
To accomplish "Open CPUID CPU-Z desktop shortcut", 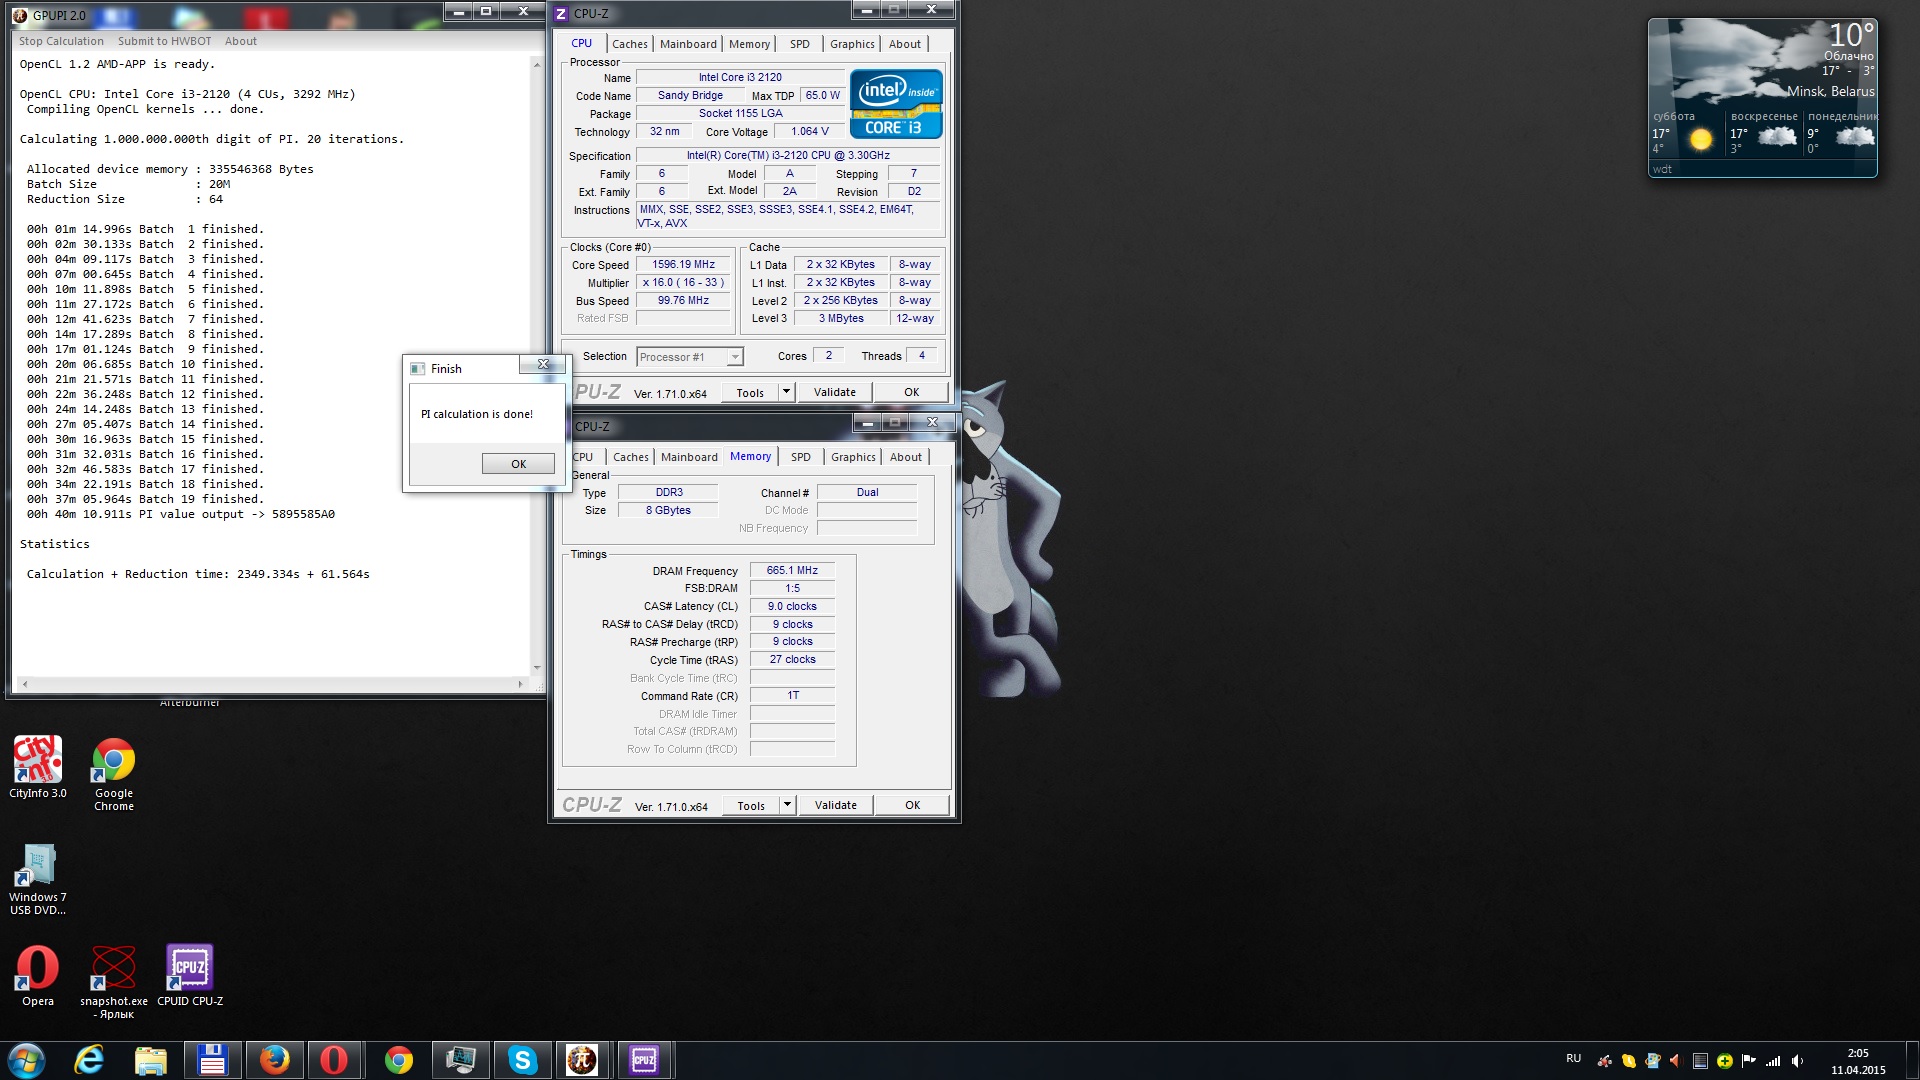I will point(190,976).
